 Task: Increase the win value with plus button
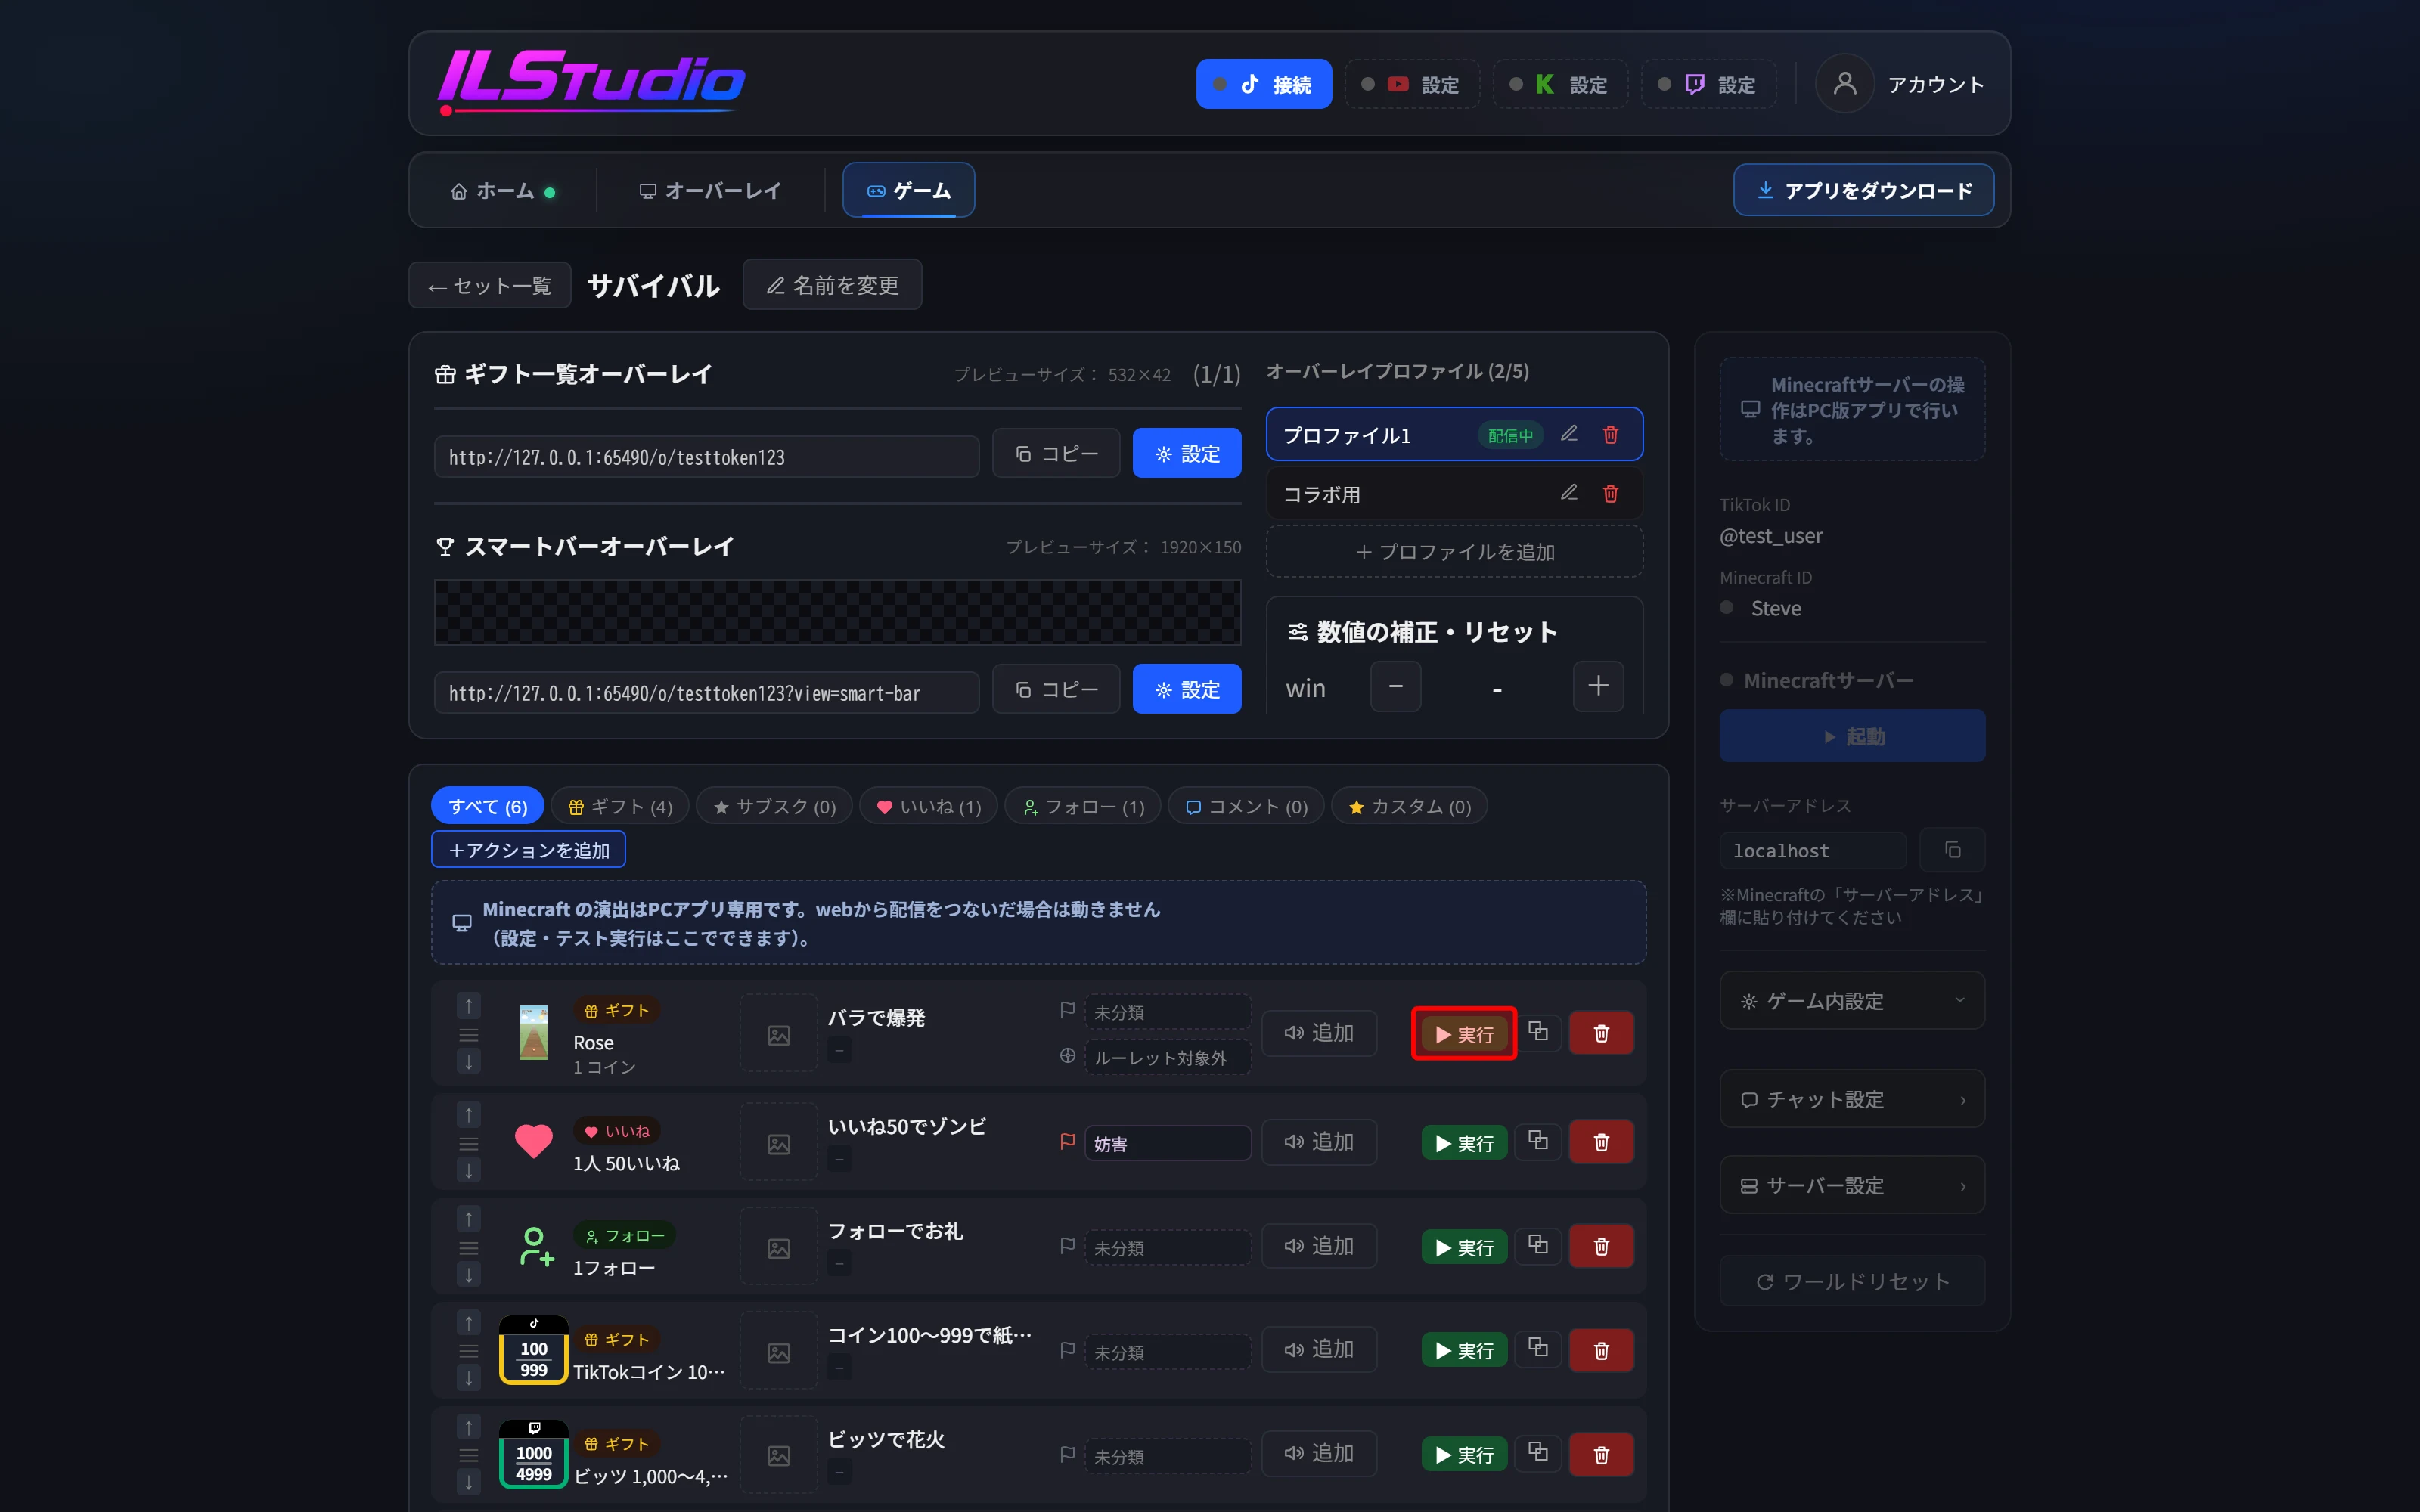pyautogui.click(x=1598, y=686)
